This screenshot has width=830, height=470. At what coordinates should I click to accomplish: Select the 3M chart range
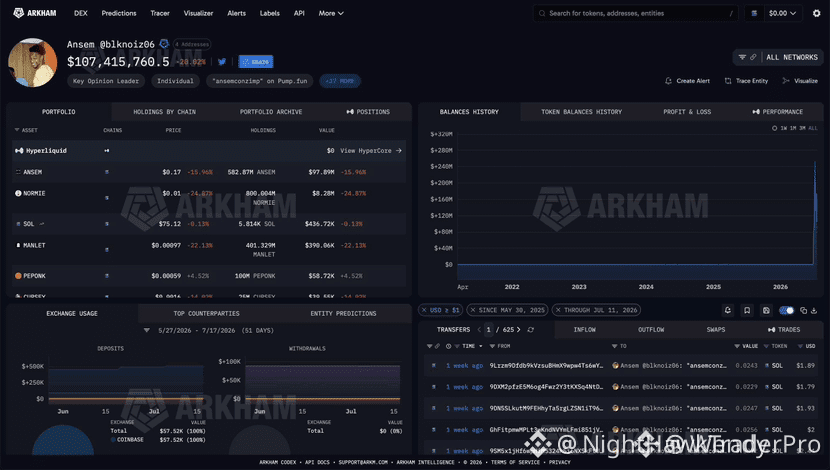tap(802, 128)
